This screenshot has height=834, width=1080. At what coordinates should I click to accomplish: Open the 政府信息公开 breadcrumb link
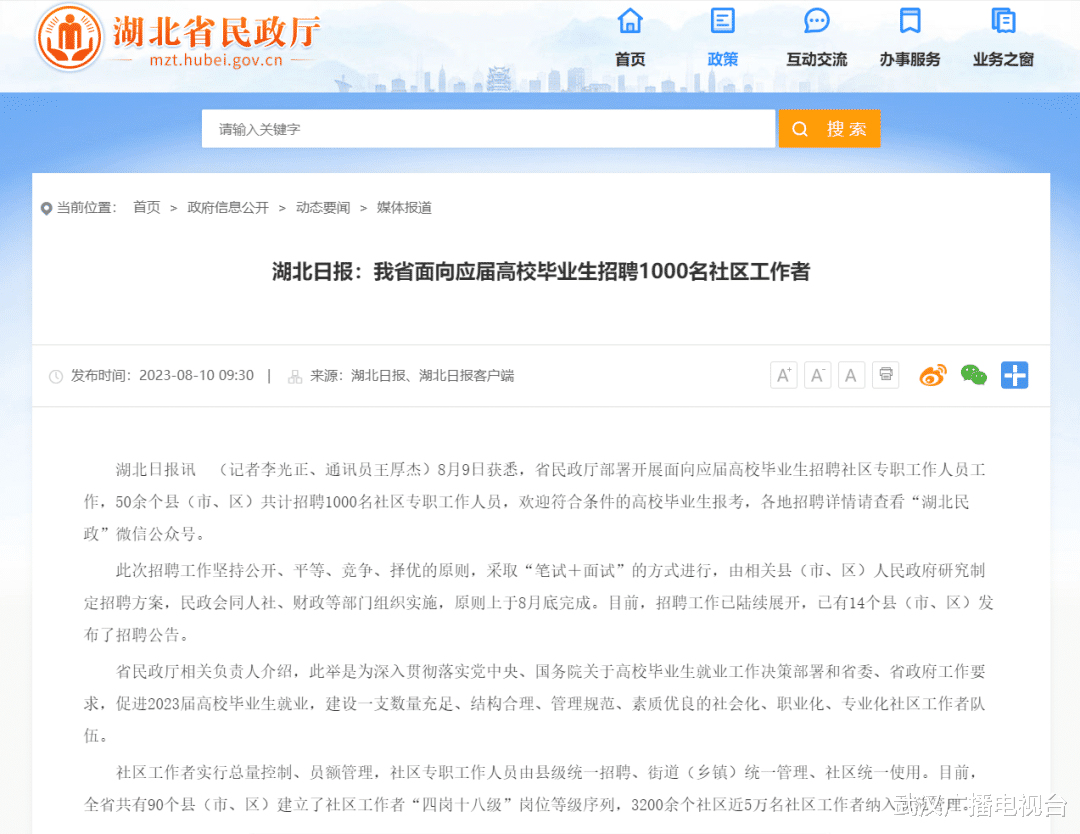click(x=228, y=207)
